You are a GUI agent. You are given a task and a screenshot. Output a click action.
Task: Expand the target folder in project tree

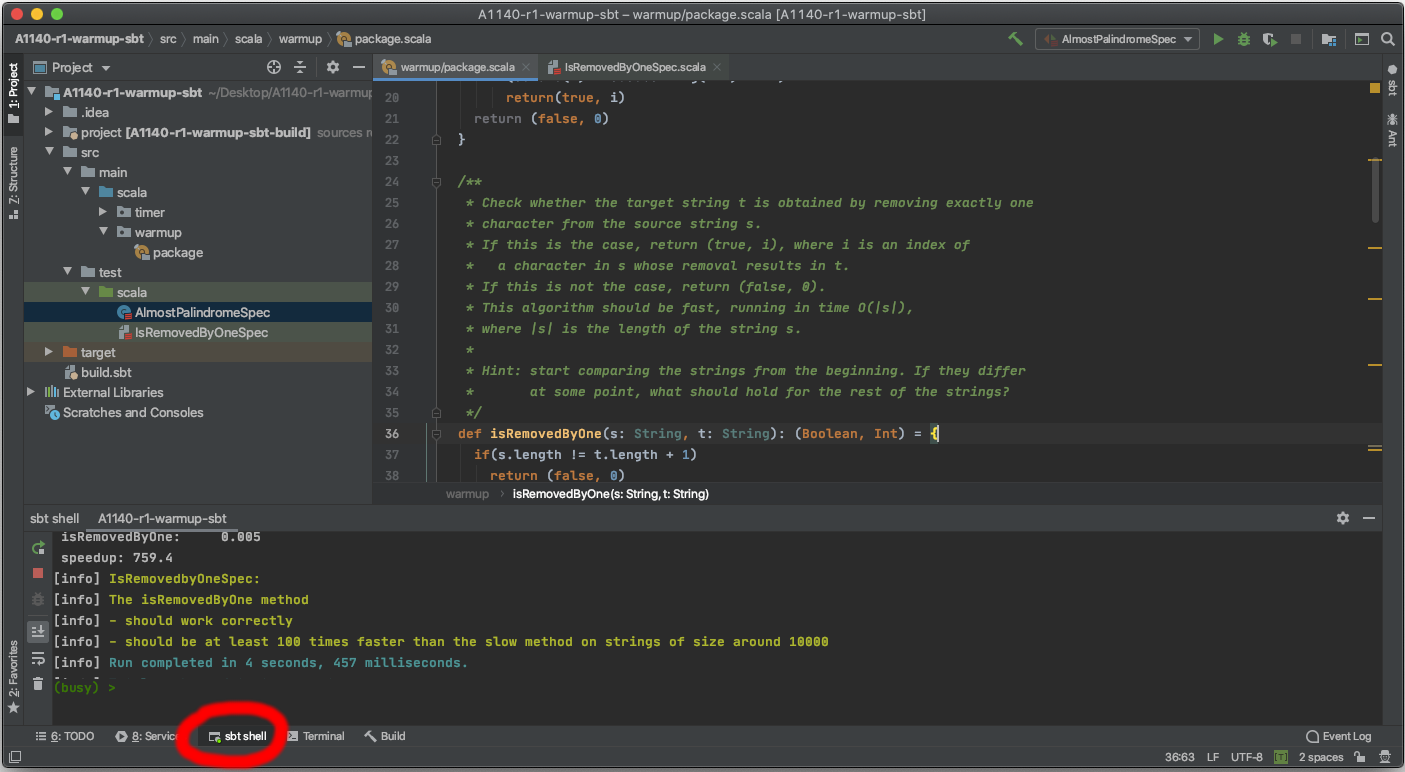[49, 352]
